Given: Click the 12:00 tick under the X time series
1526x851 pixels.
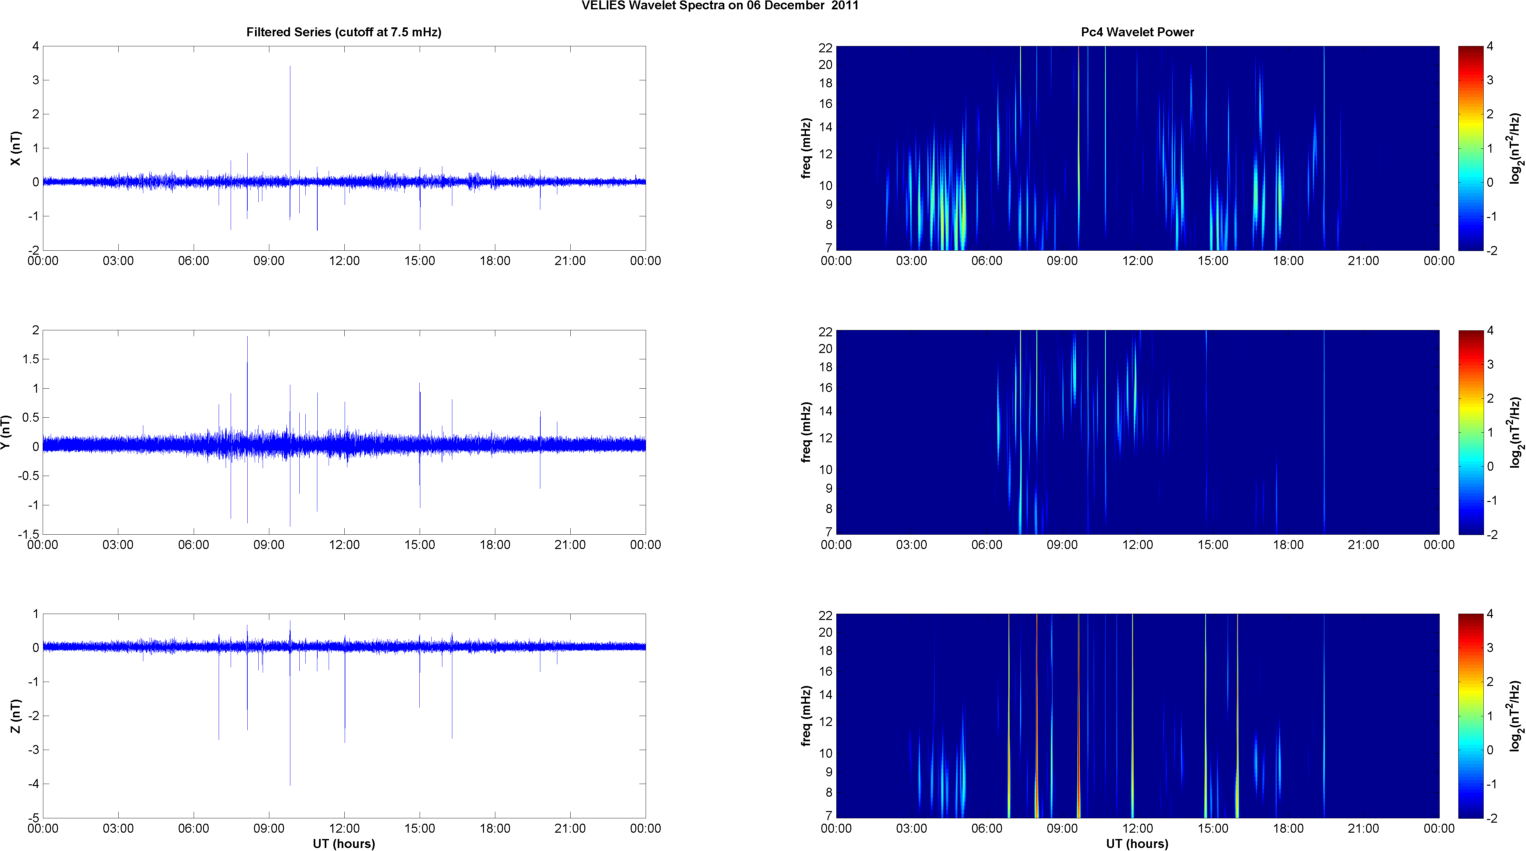Looking at the screenshot, I should [344, 261].
